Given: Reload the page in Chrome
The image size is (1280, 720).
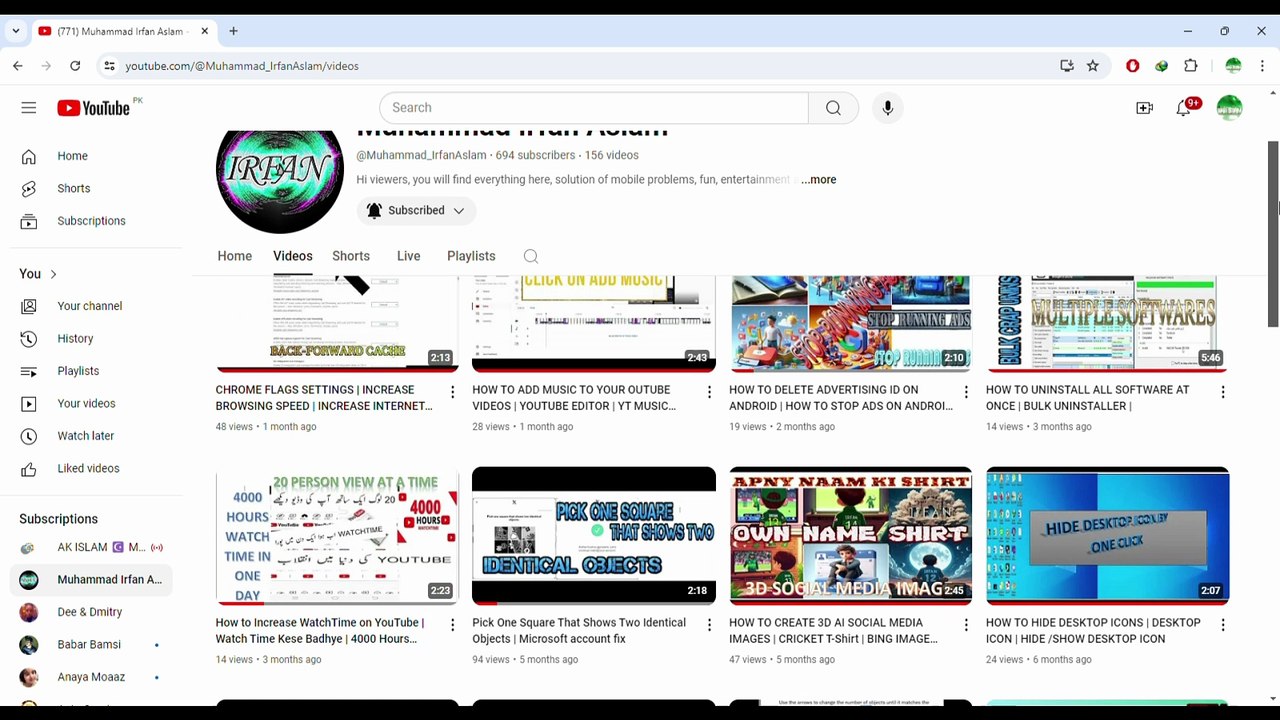Looking at the screenshot, I should (x=75, y=66).
